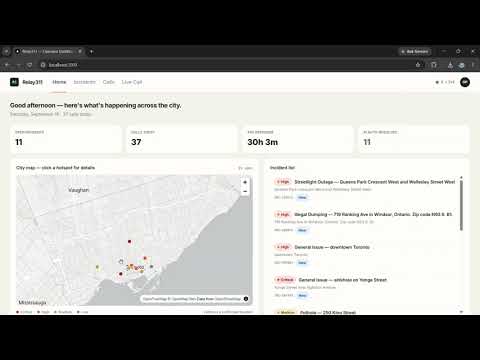This screenshot has height=360, width=480.
Task: Click down arrow of incident list scrollbar
Action: 461,312
